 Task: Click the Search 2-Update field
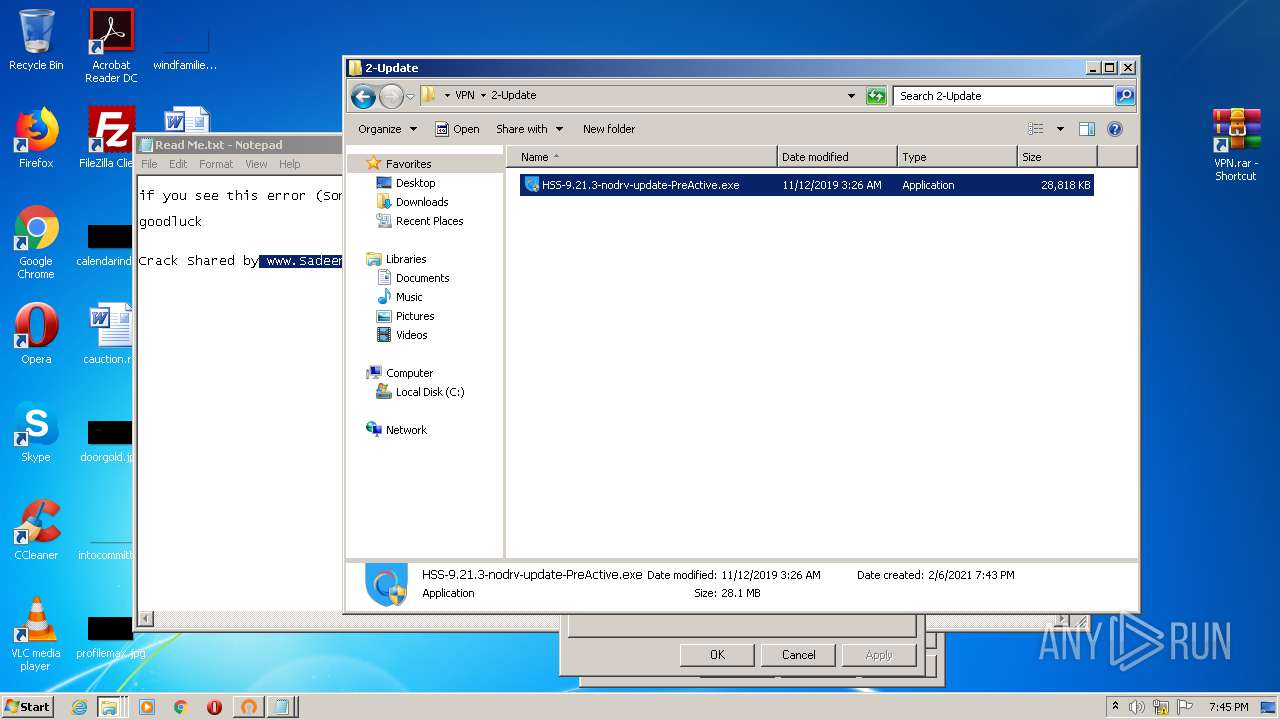click(x=1003, y=96)
